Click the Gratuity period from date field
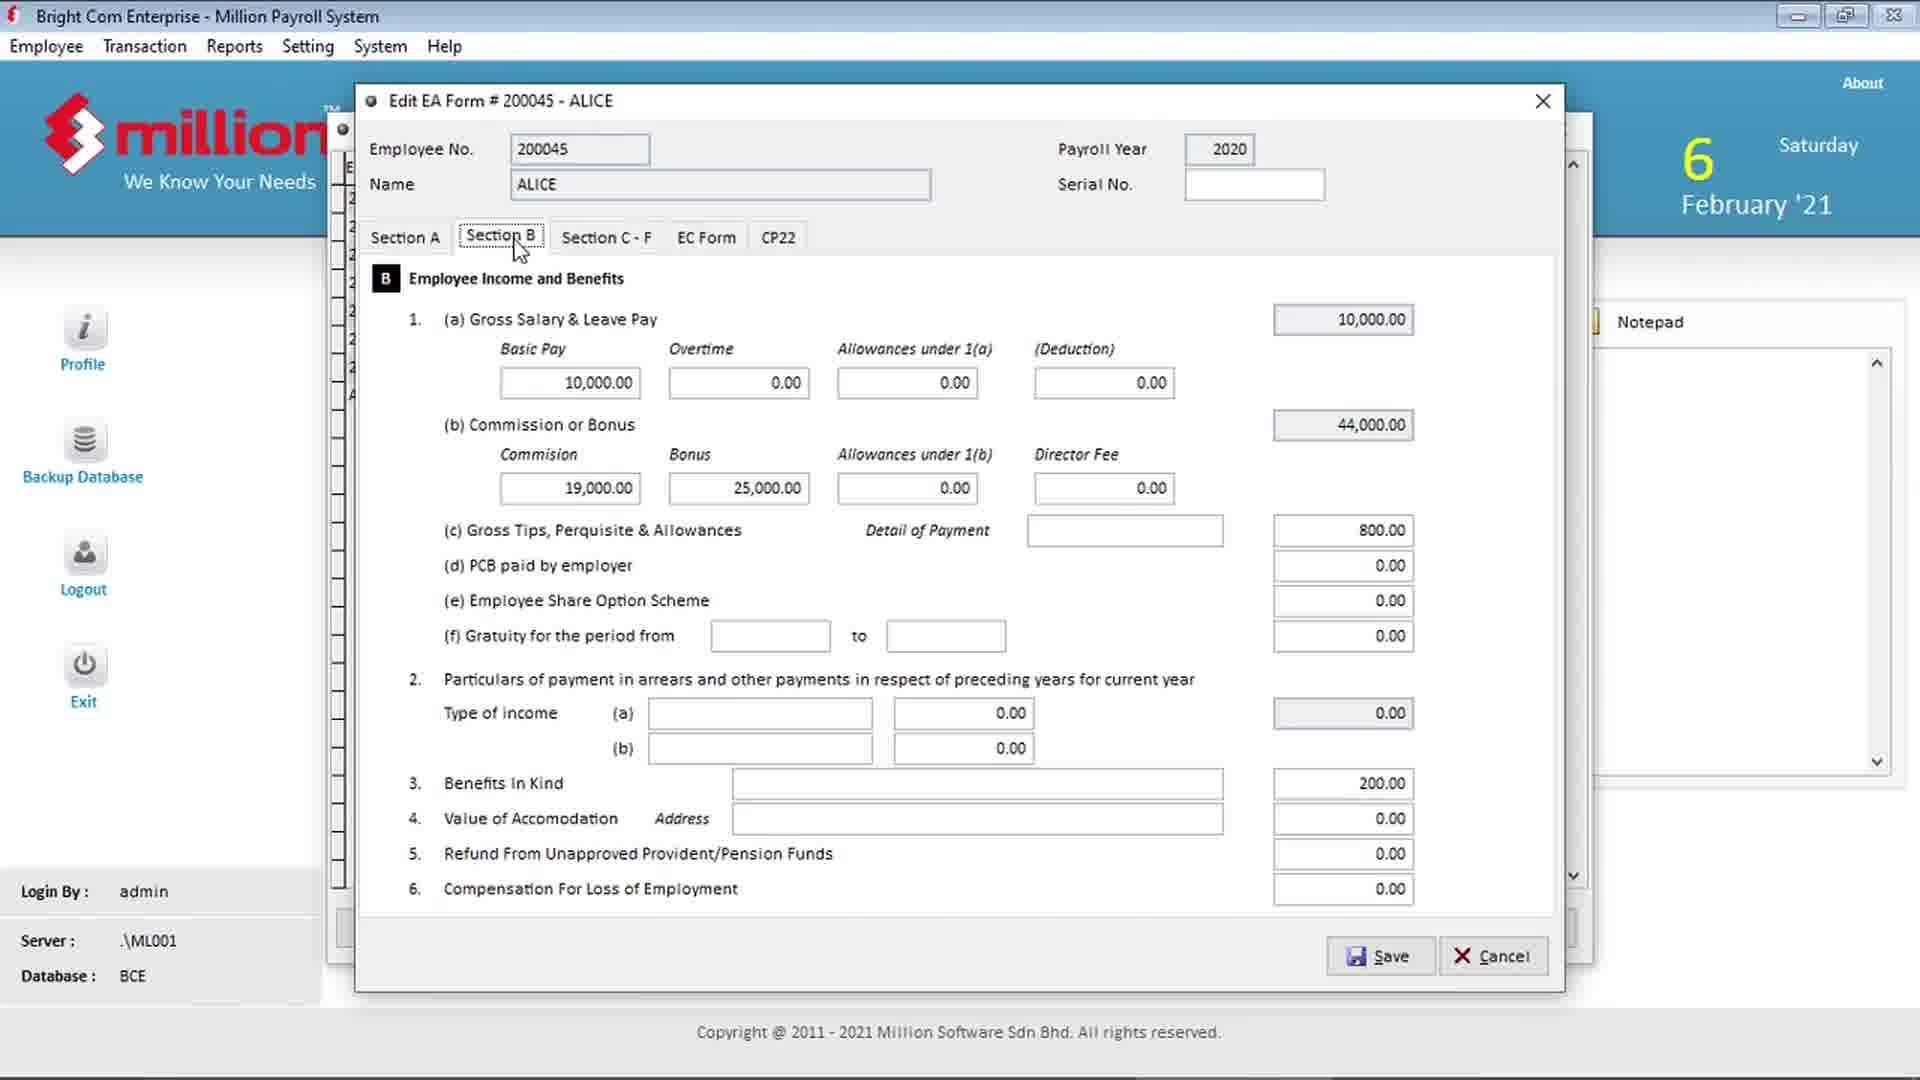This screenshot has width=1920, height=1080. (770, 636)
